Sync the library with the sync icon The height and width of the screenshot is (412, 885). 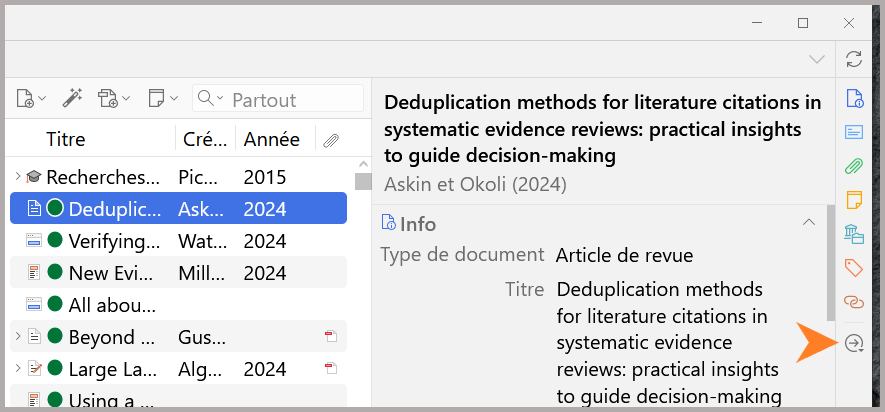[854, 59]
